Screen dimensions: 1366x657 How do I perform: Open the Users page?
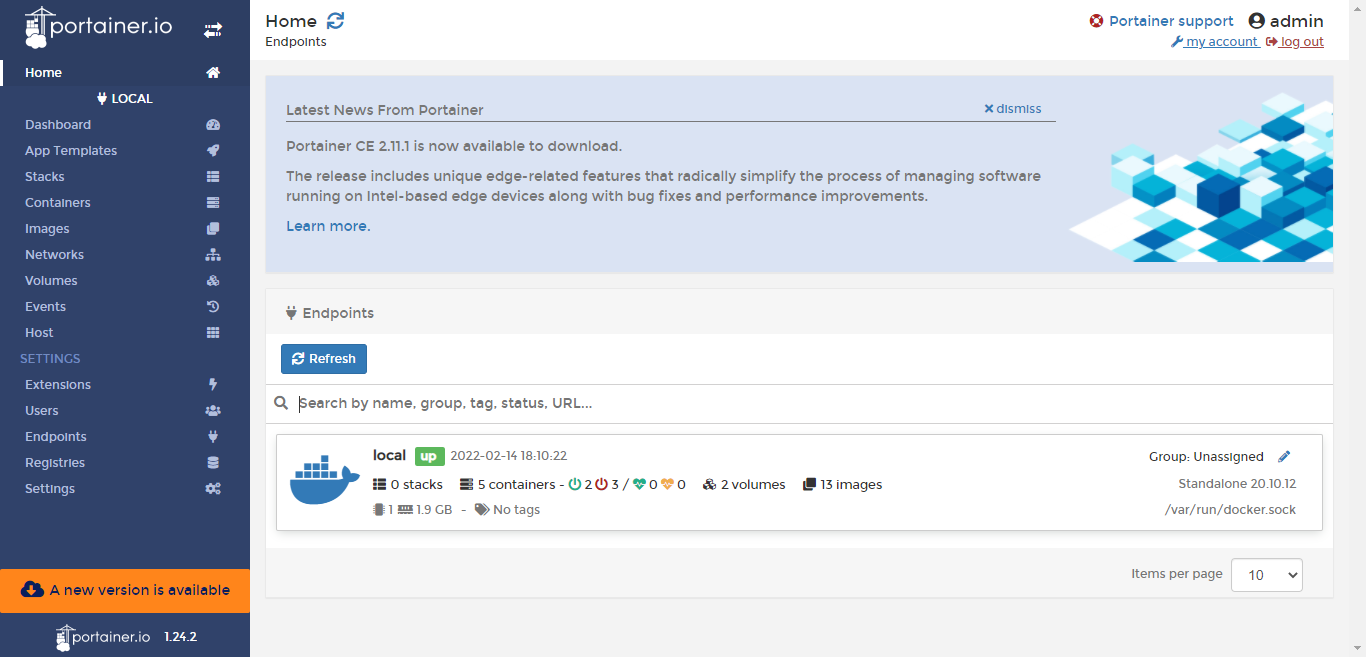pyautogui.click(x=125, y=411)
